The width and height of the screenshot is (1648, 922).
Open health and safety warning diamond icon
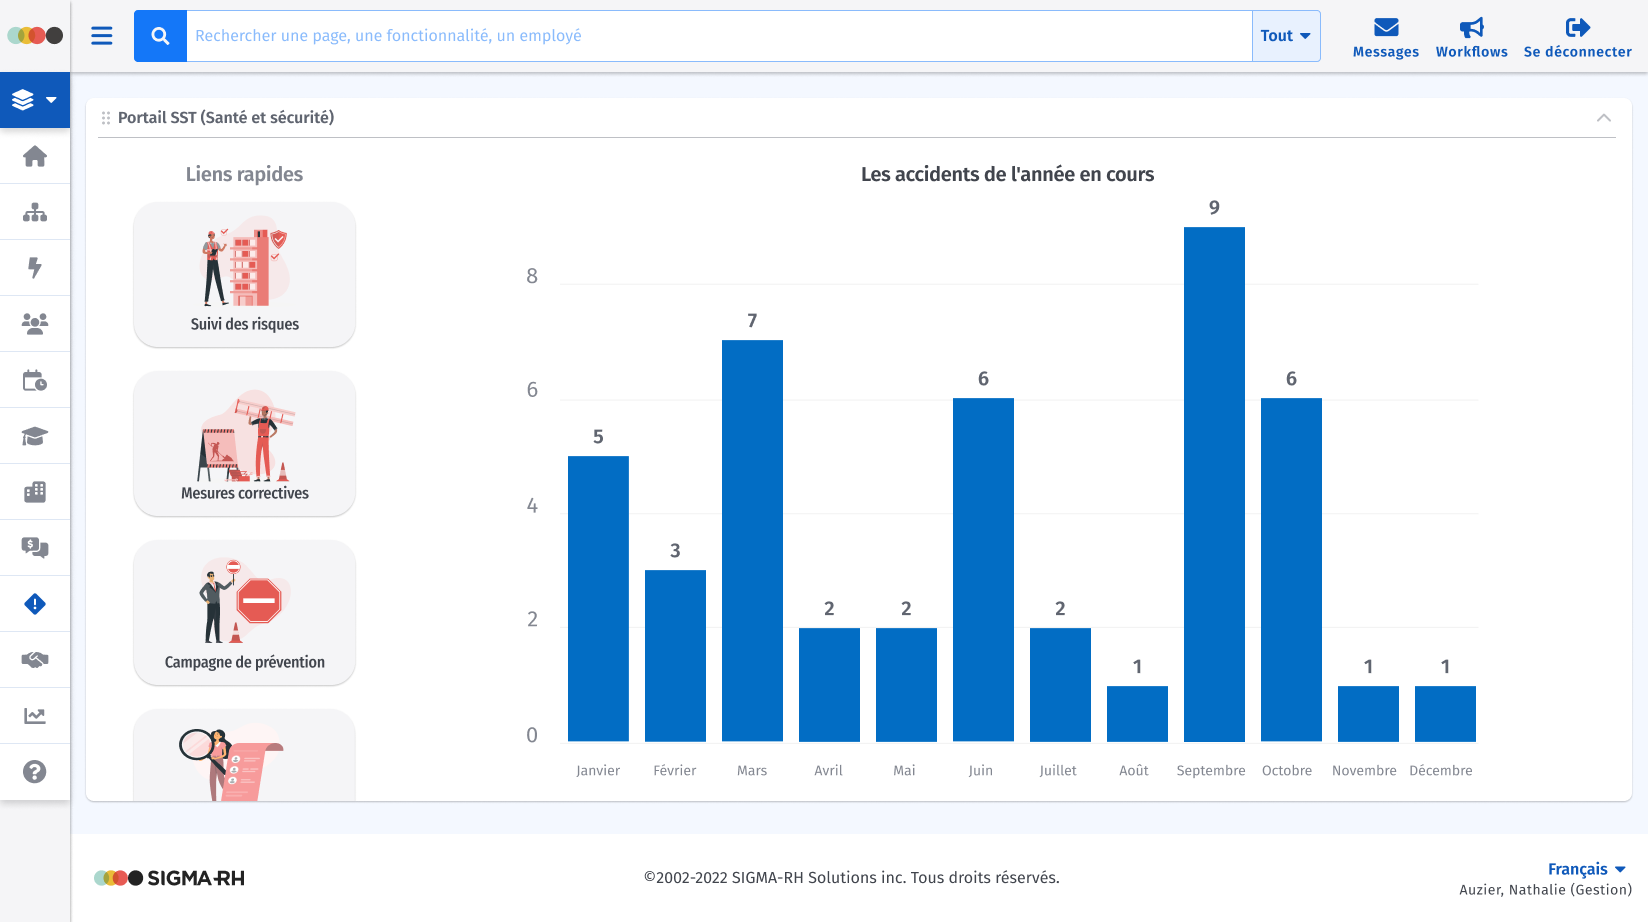[35, 604]
